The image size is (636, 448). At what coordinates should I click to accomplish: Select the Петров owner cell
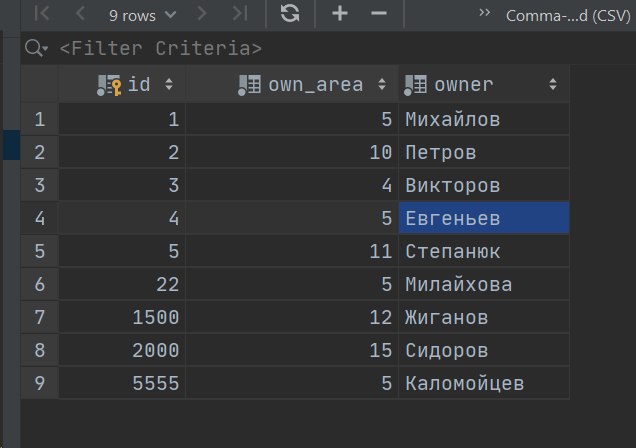pos(484,152)
